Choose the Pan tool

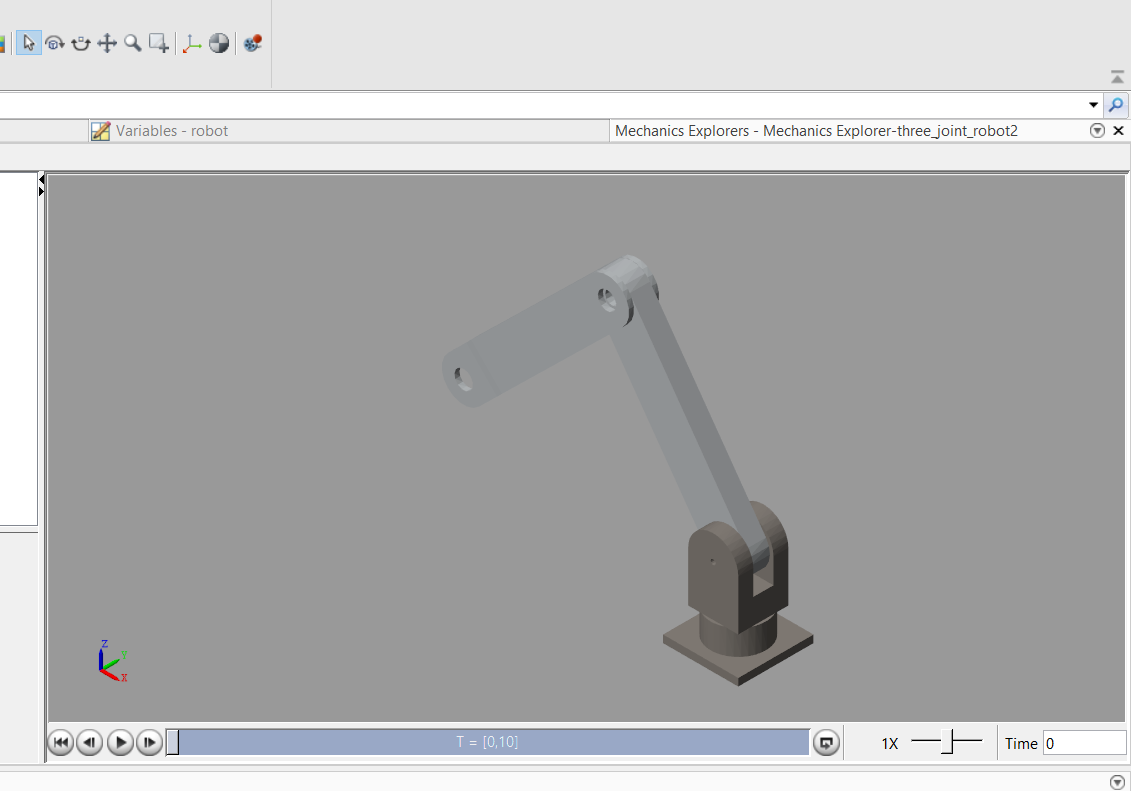pos(106,43)
